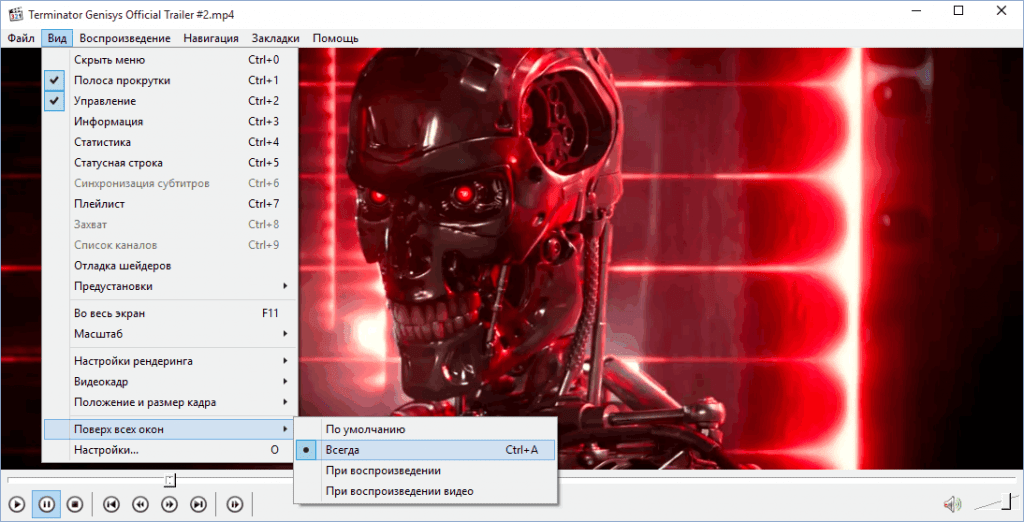Mute audio via the speaker icon
This screenshot has height=522, width=1024.
(952, 504)
